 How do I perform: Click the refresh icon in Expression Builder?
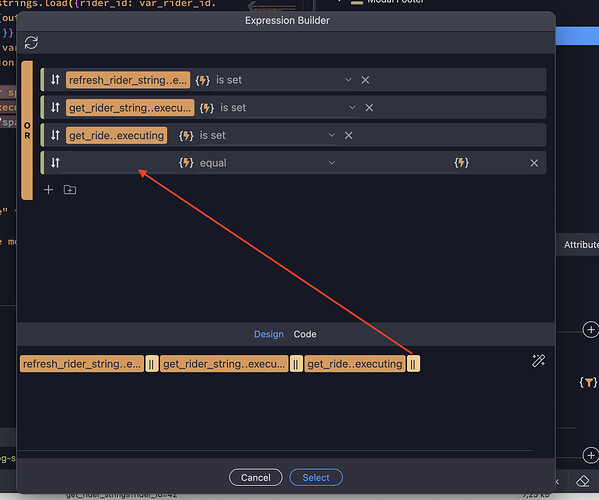[x=31, y=42]
